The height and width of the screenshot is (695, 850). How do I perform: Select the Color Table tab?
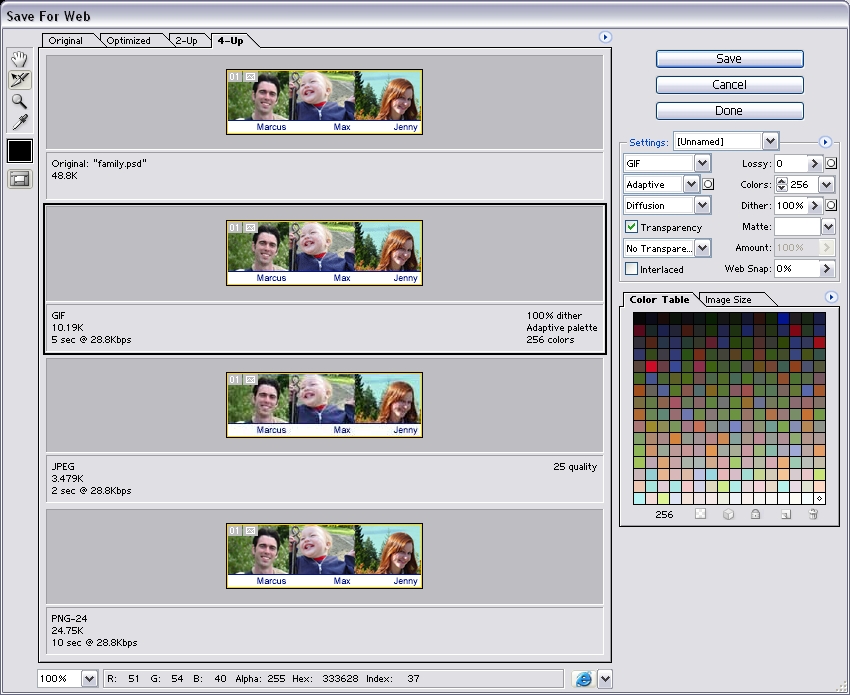[x=659, y=300]
